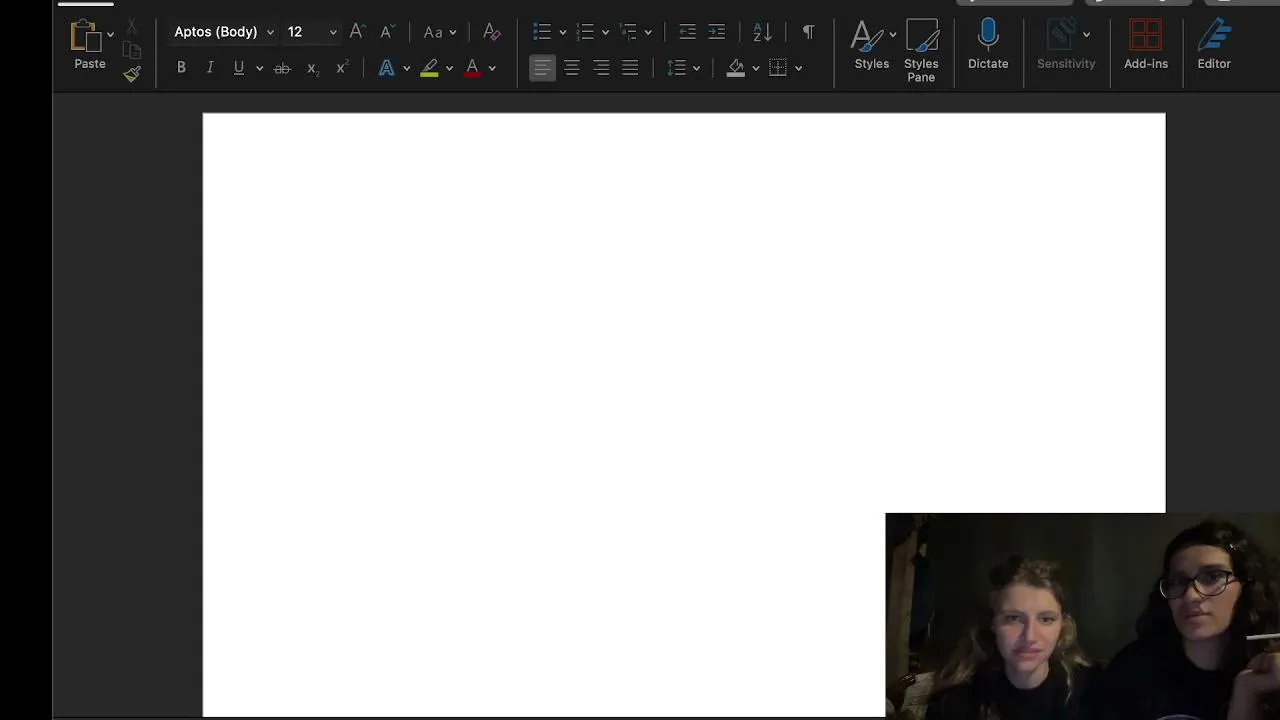Screen dimensions: 1280x720
Task: Apply paragraph shading paint bucket
Action: 736,68
